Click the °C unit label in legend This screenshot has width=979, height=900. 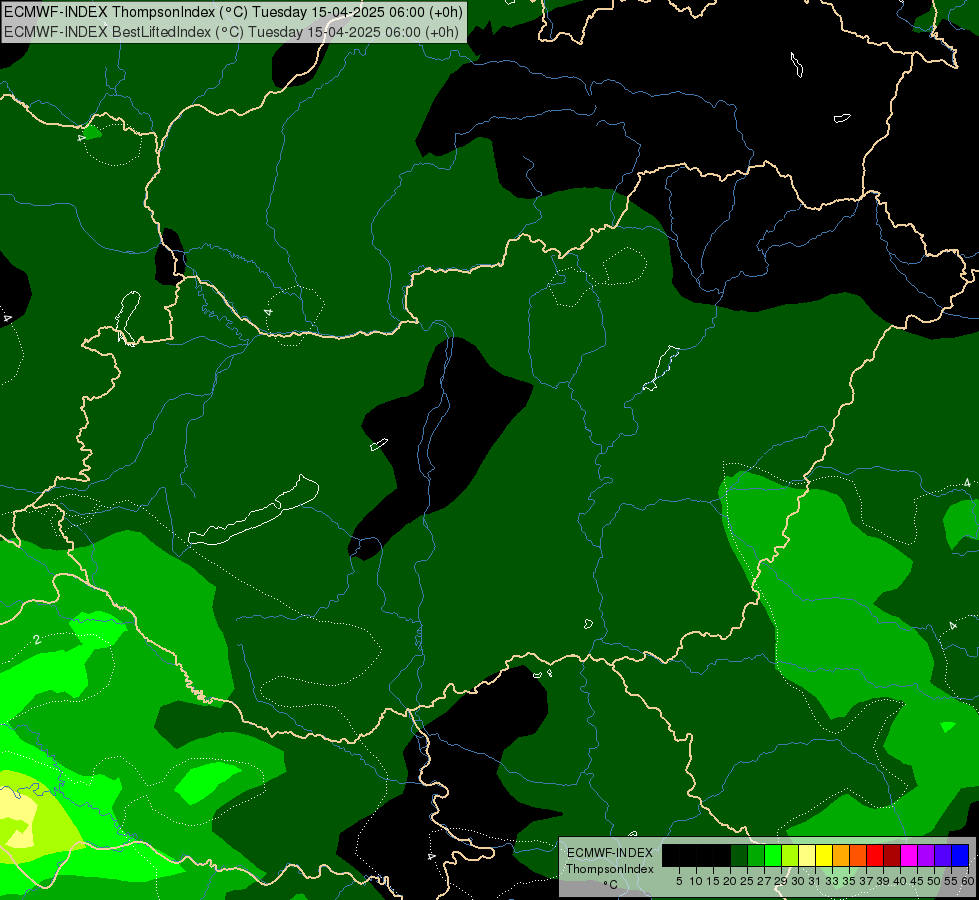point(611,885)
